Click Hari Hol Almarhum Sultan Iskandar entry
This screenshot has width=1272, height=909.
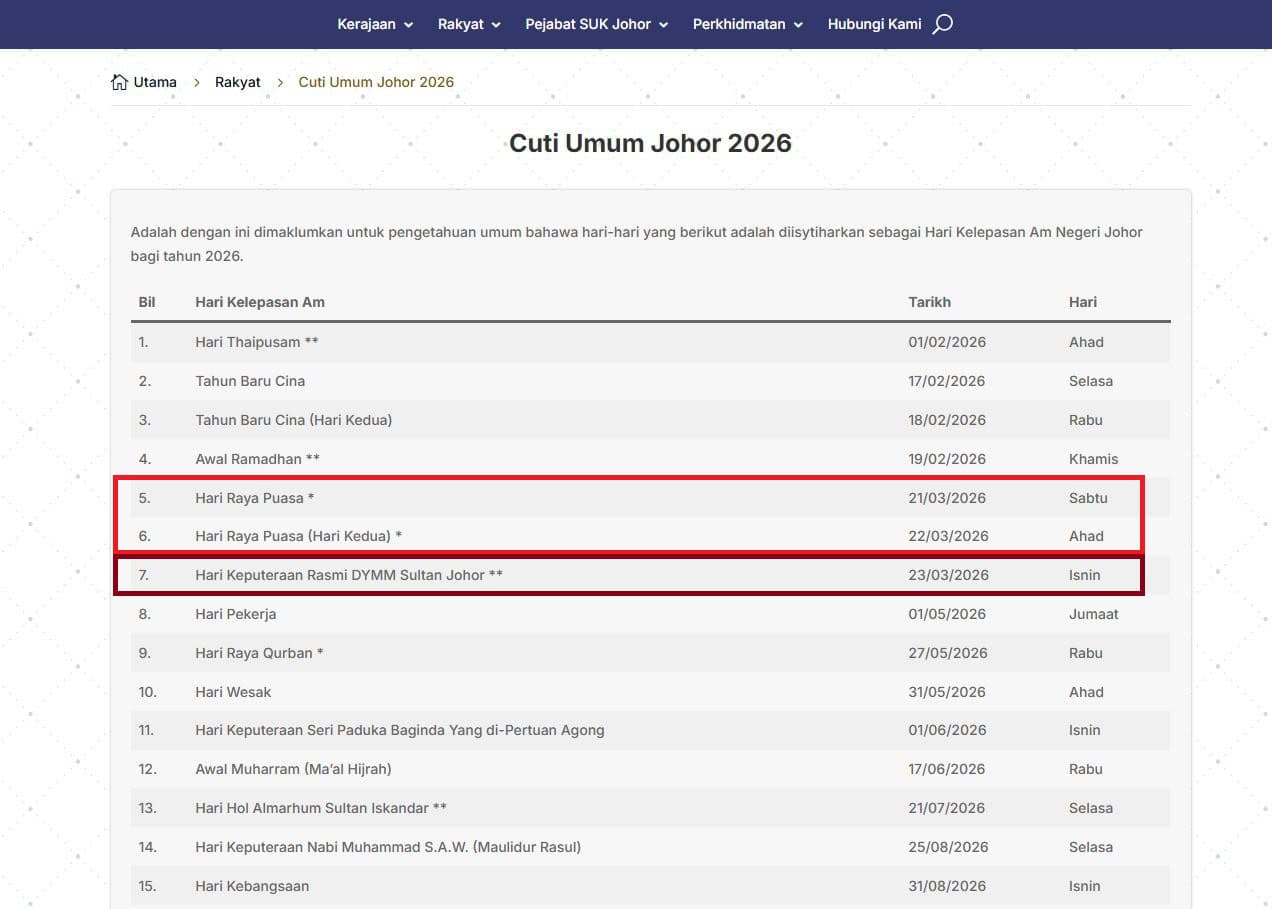(321, 808)
